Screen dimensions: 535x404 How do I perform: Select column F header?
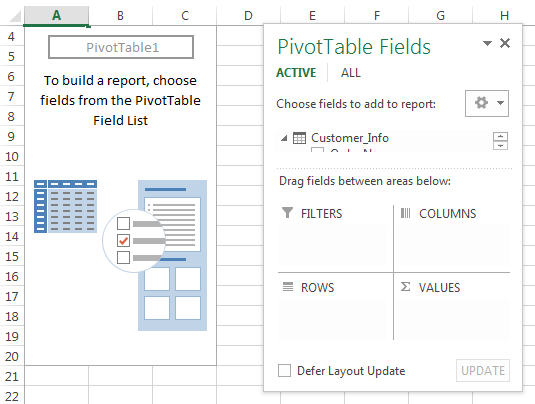pos(376,15)
